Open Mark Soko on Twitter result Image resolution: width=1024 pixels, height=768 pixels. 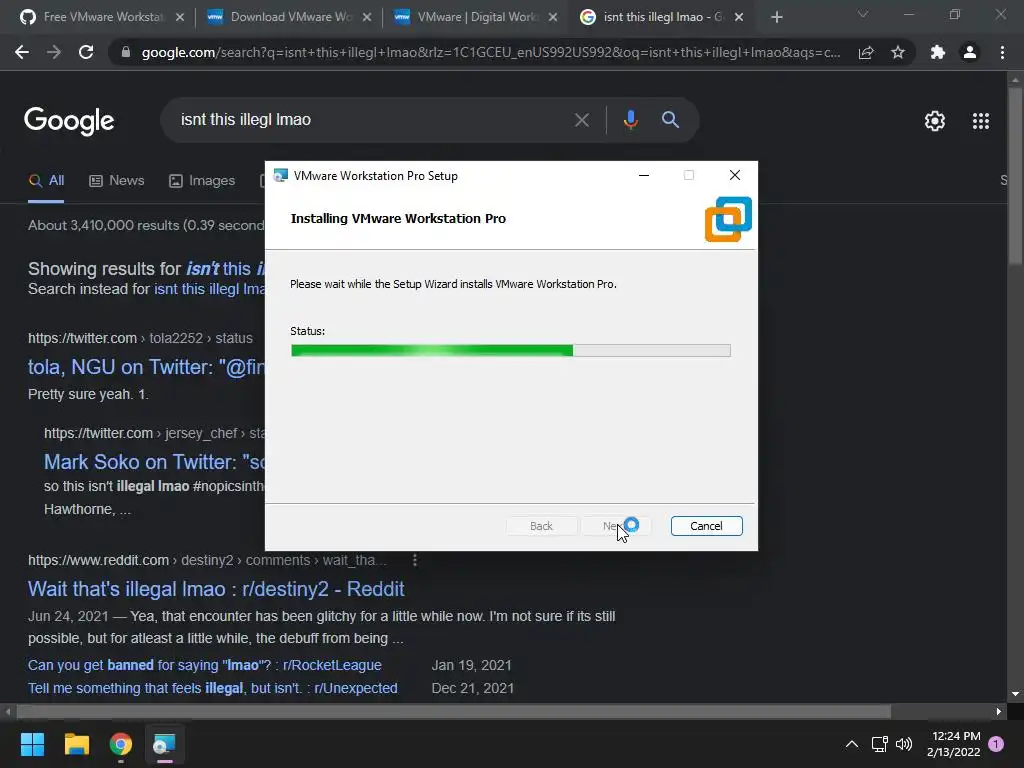(x=154, y=462)
